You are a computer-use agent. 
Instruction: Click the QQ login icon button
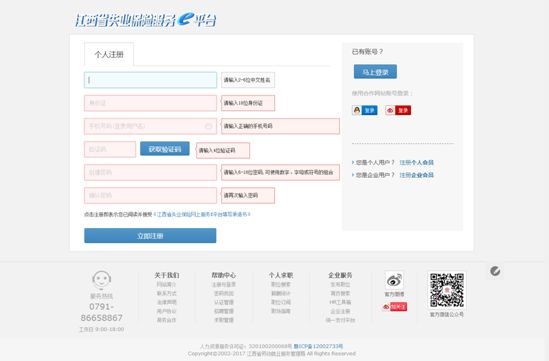(x=364, y=110)
